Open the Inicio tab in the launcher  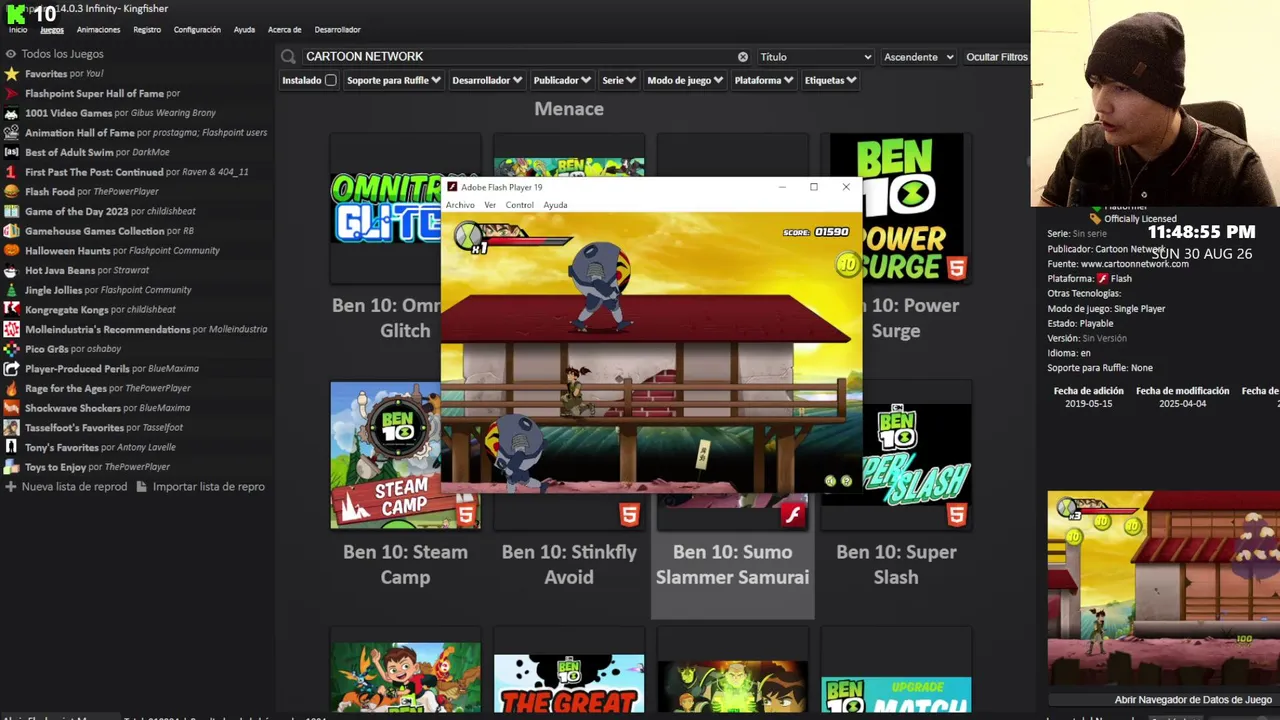click(x=18, y=30)
